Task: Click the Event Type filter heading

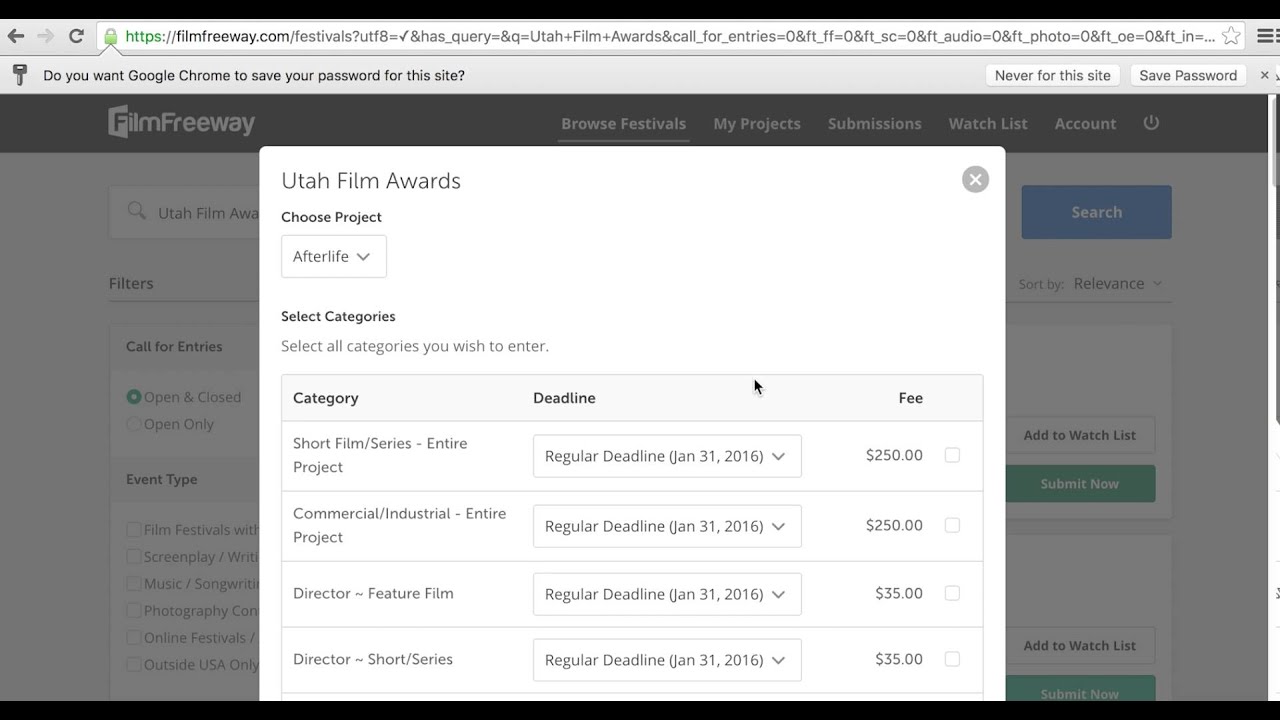Action: pyautogui.click(x=161, y=480)
